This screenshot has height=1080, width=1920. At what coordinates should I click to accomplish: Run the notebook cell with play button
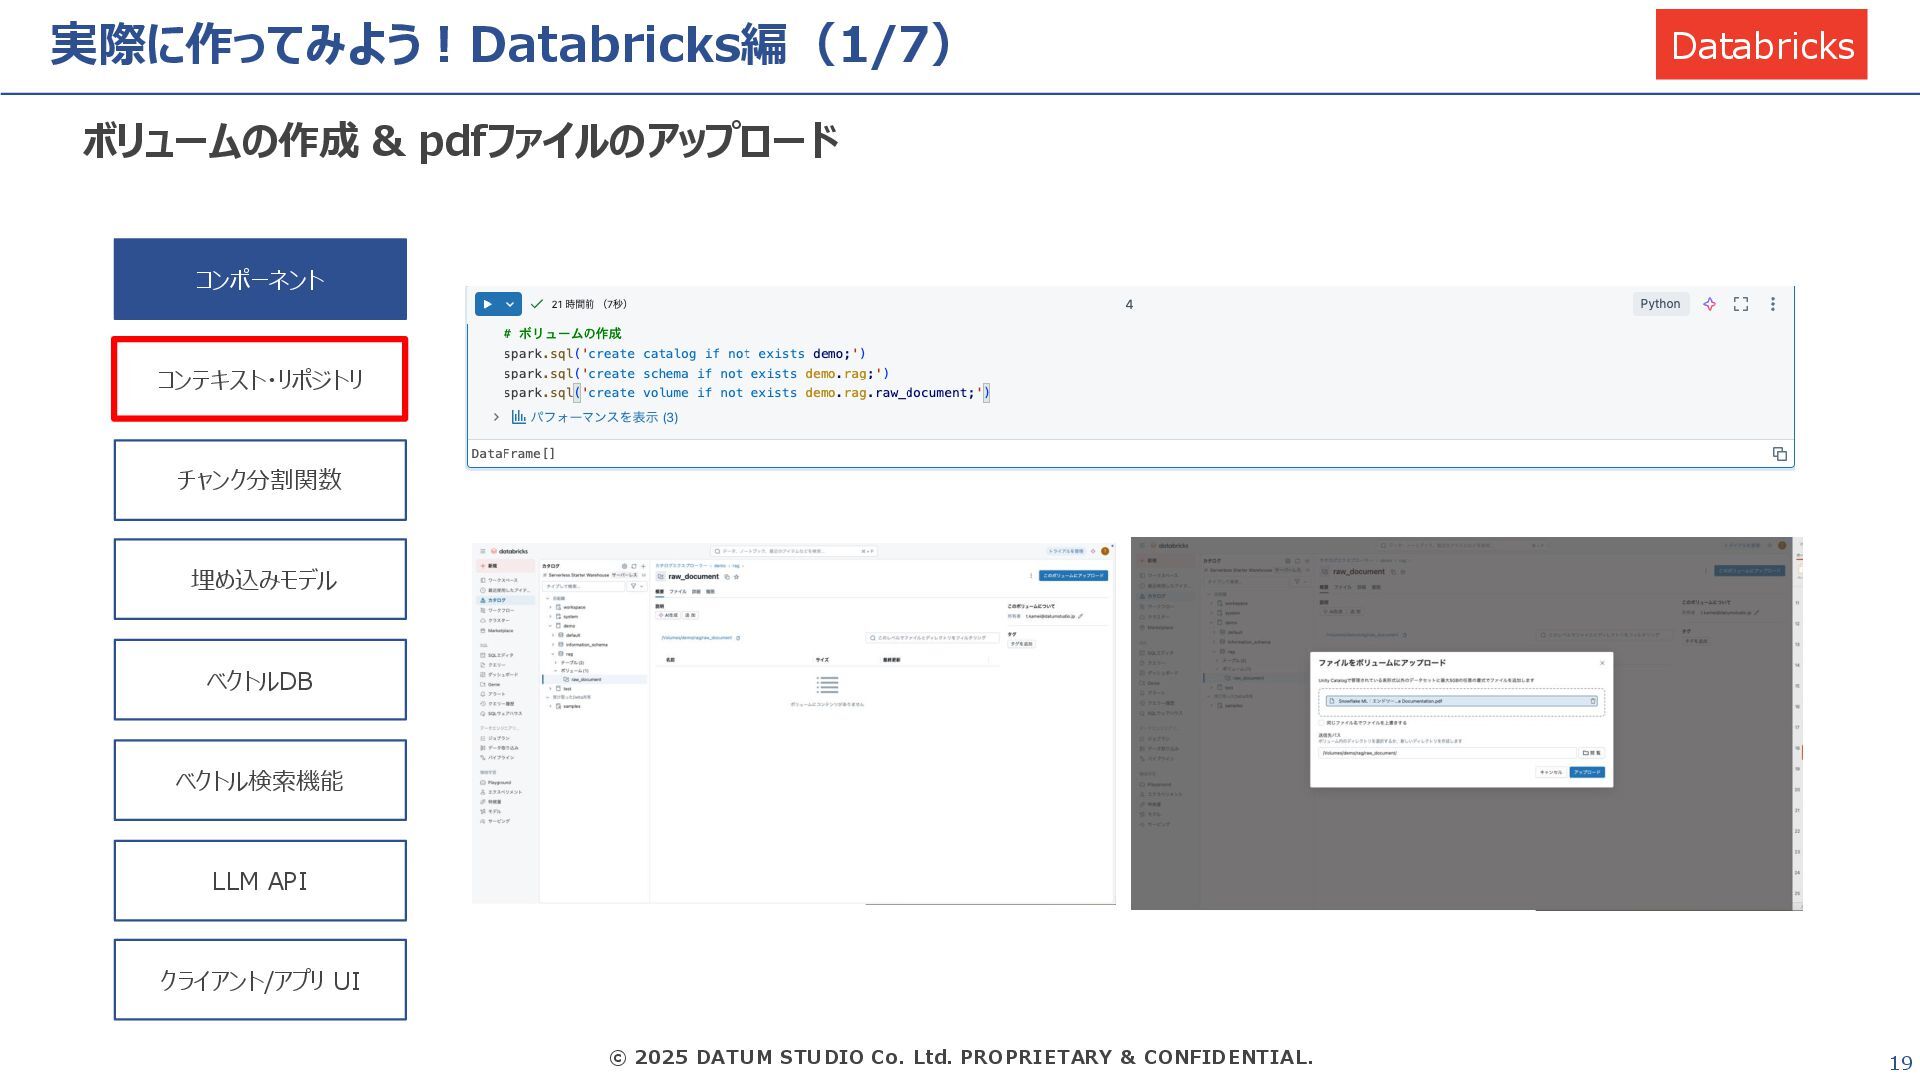point(487,304)
